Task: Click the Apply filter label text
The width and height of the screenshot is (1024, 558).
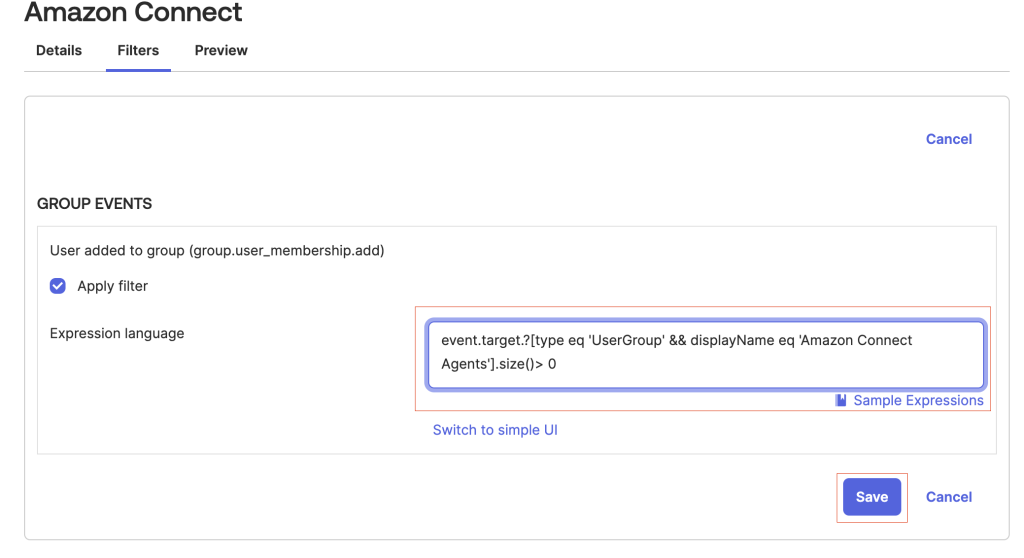Action: 112,286
